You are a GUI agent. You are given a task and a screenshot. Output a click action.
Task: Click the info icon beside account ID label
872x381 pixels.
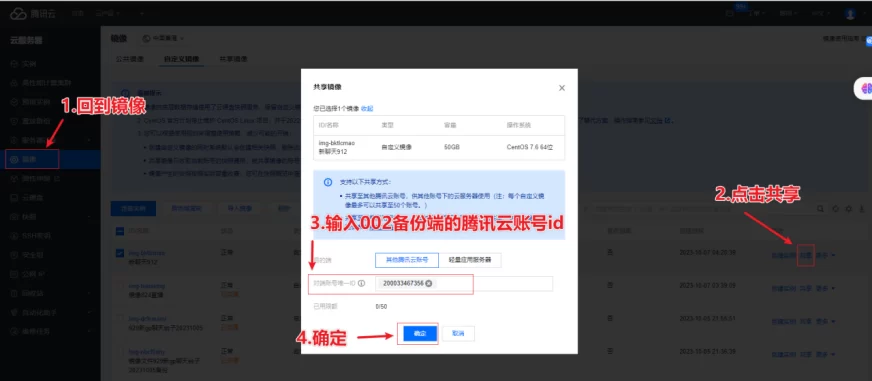click(x=361, y=284)
